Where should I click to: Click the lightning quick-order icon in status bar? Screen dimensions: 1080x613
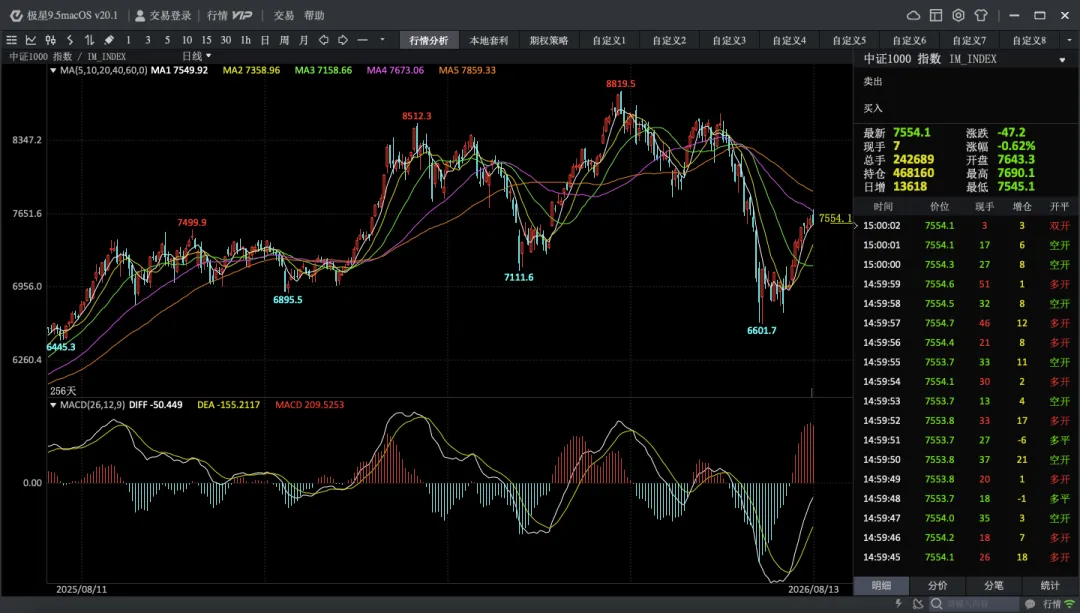(898, 603)
